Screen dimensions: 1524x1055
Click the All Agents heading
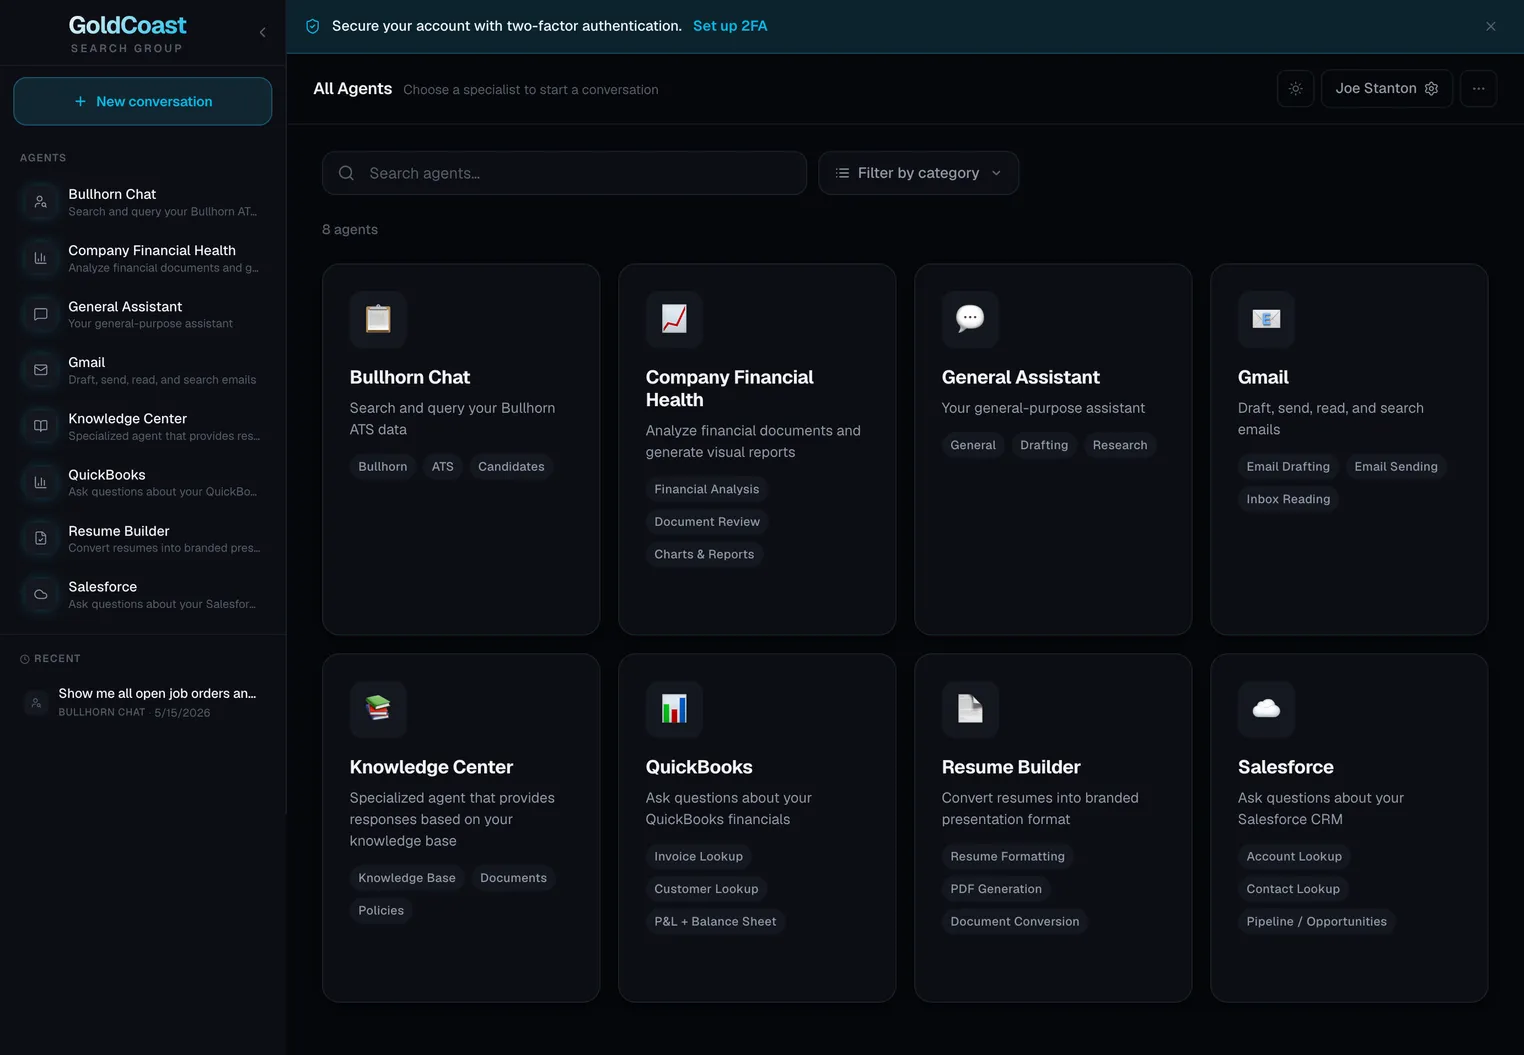(x=352, y=89)
